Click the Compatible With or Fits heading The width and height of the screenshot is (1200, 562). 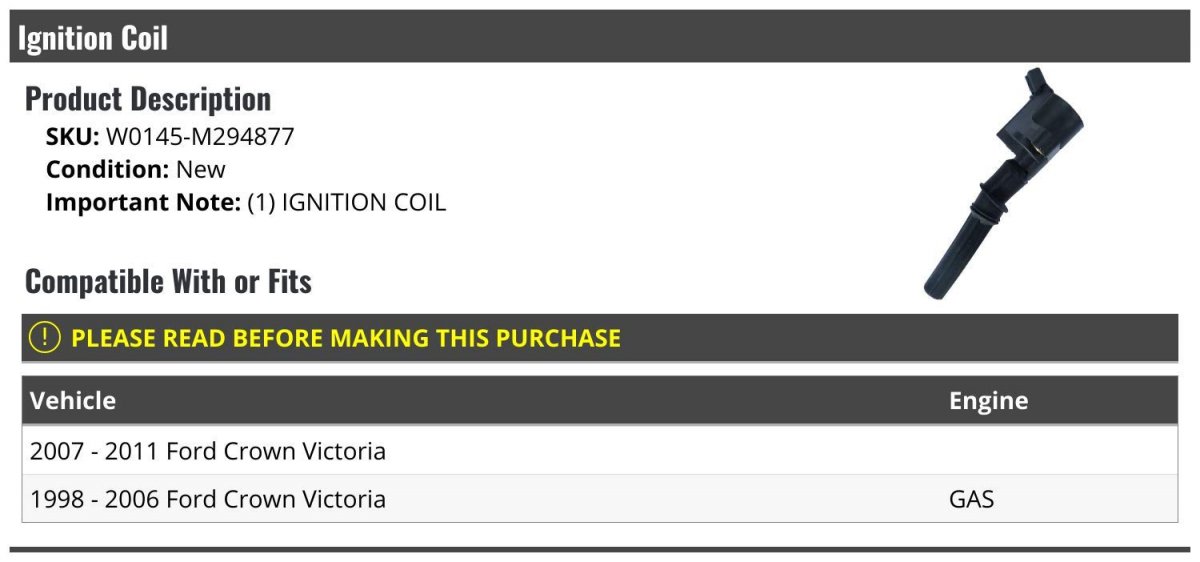pyautogui.click(x=168, y=282)
